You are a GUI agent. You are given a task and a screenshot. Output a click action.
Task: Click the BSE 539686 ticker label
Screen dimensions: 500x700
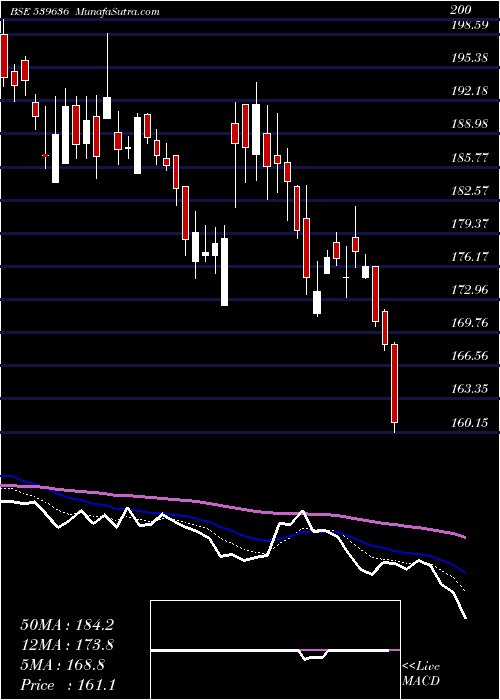(x=38, y=11)
